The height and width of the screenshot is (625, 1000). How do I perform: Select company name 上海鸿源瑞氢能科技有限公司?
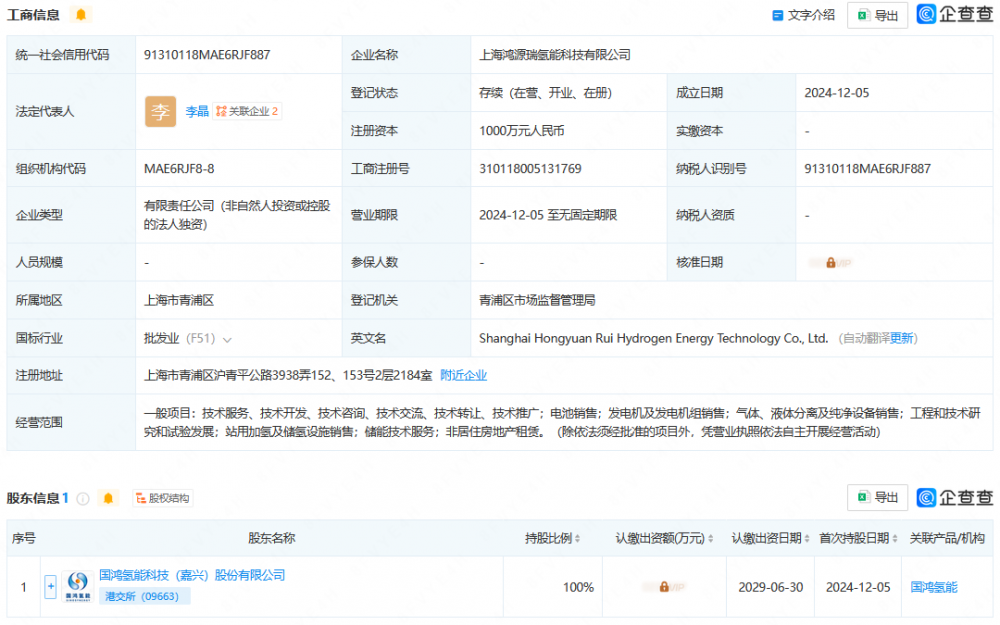tap(555, 55)
